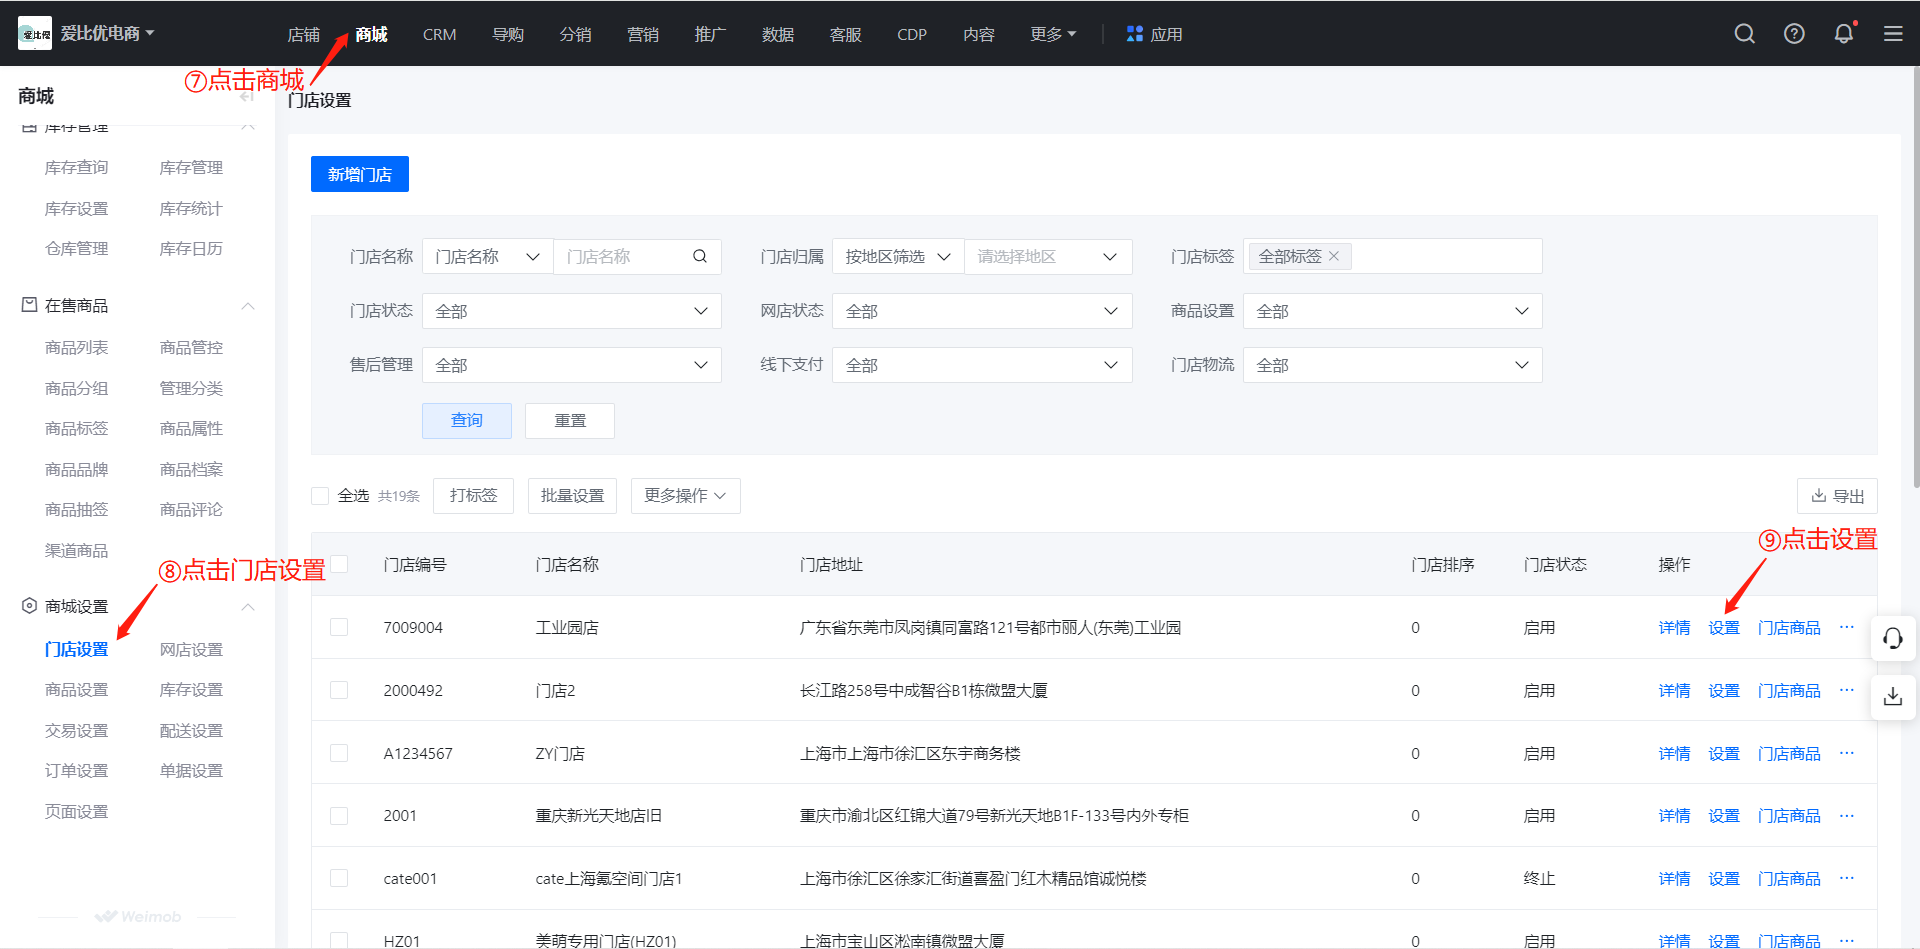
Task: Select the row checkbox for ZY门店
Action: (339, 753)
